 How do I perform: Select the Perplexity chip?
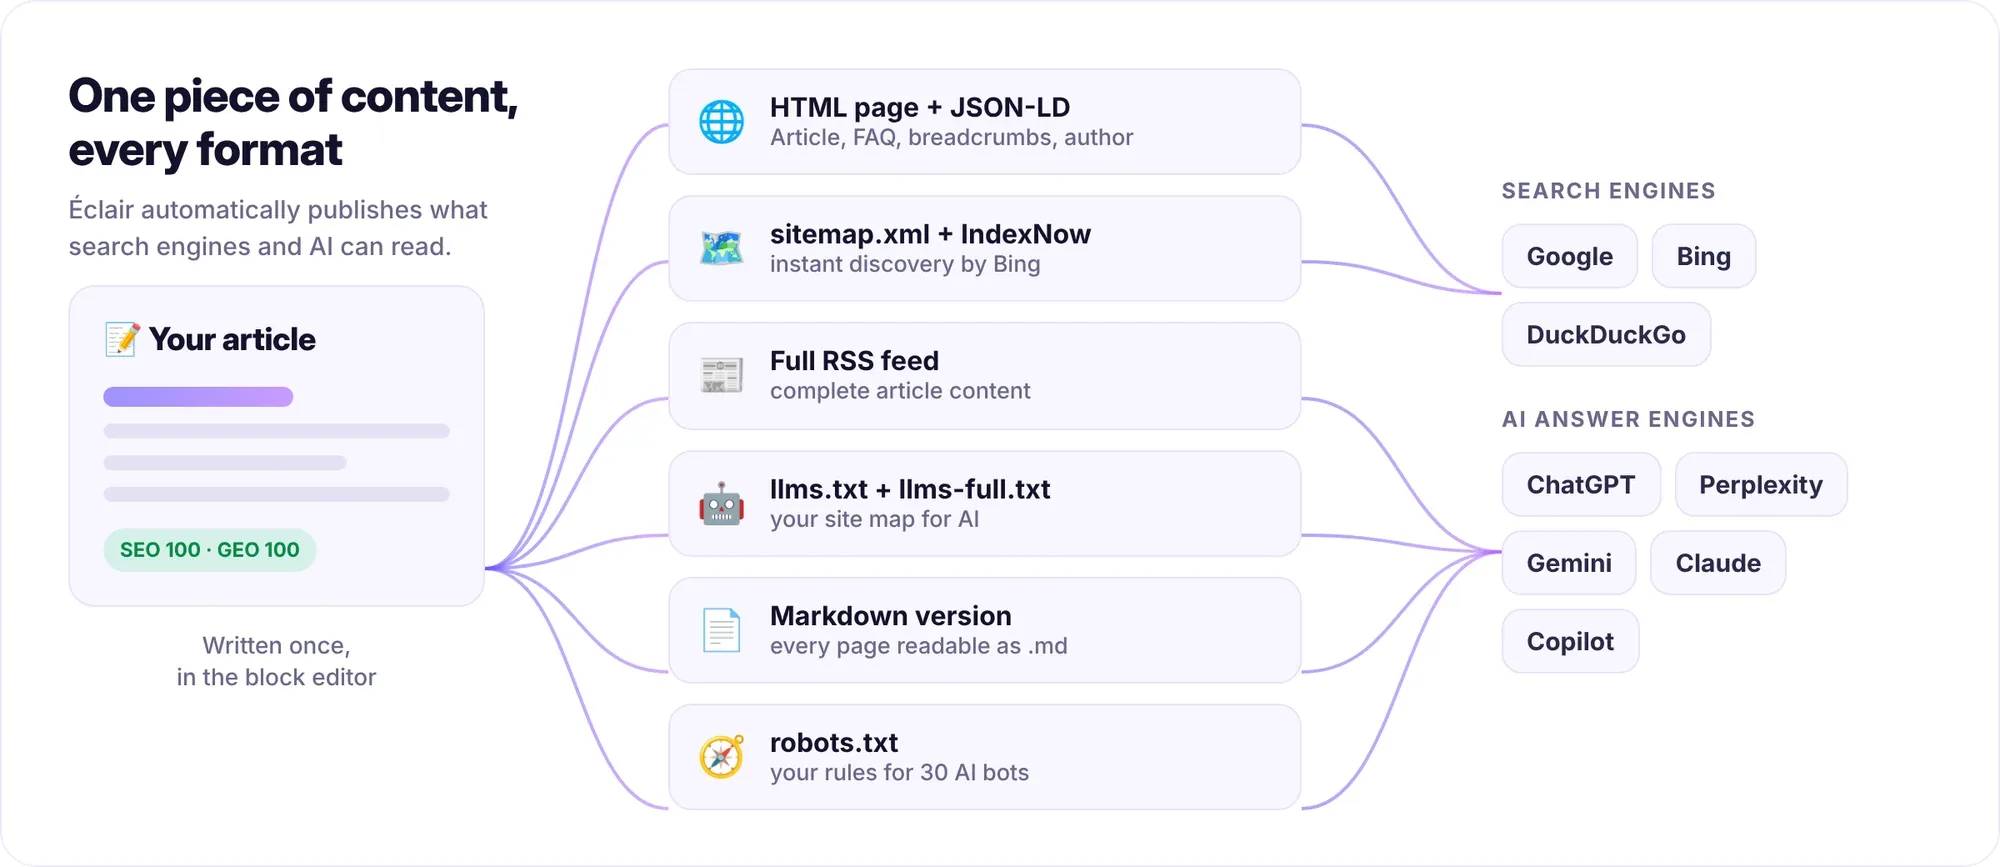1761,484
